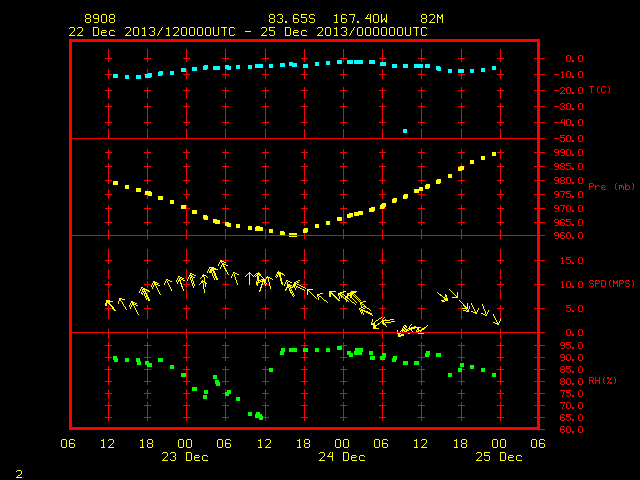This screenshot has width=640, height=480.
Task: Click the 990.0 pressure tick label
Action: coord(569,153)
